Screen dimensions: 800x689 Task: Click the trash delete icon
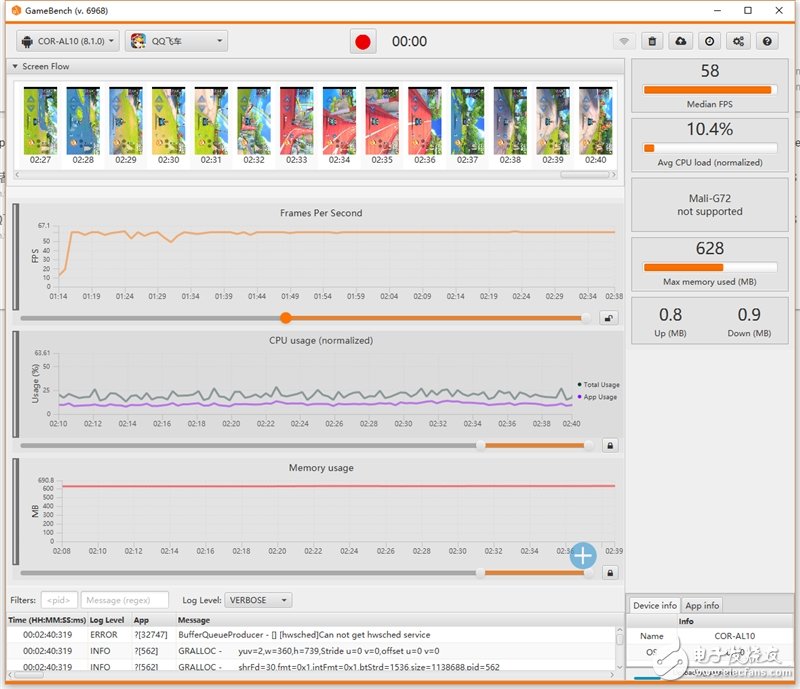point(652,41)
